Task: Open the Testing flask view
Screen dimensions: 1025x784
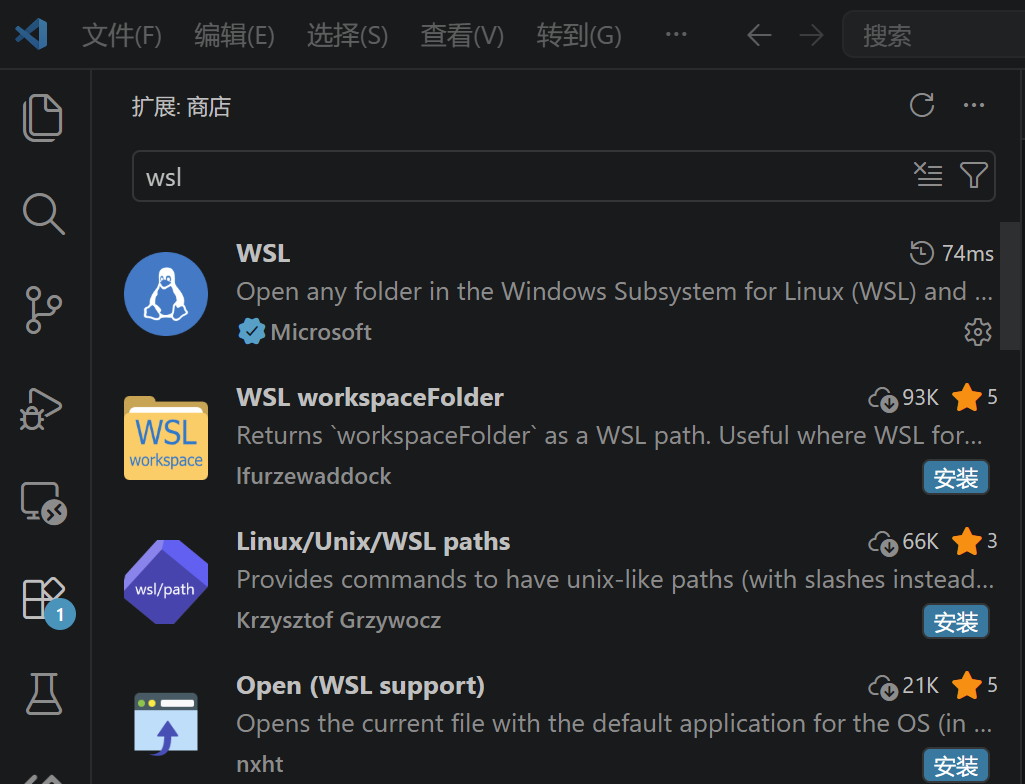Action: point(44,694)
